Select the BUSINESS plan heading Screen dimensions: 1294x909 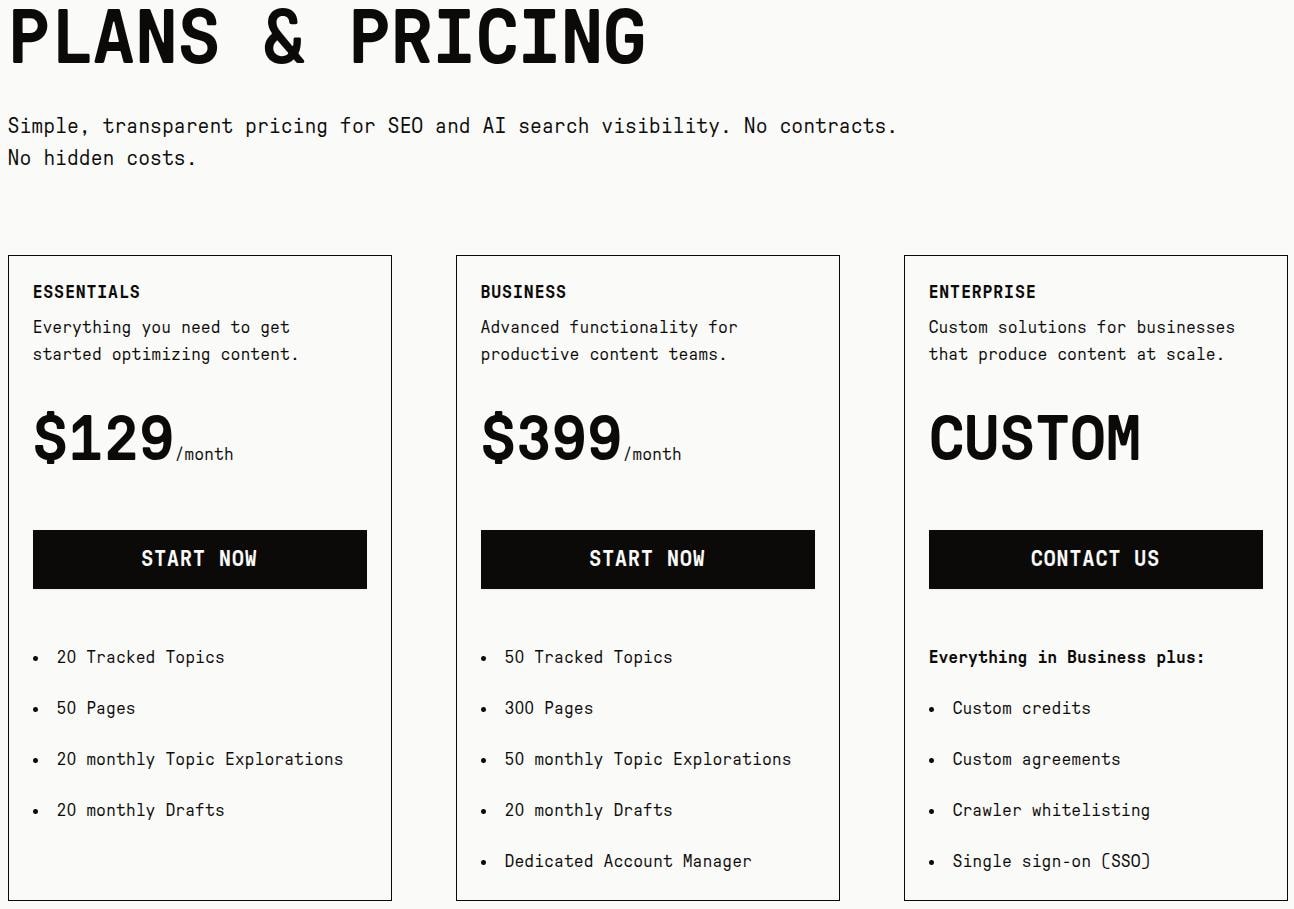click(x=523, y=292)
